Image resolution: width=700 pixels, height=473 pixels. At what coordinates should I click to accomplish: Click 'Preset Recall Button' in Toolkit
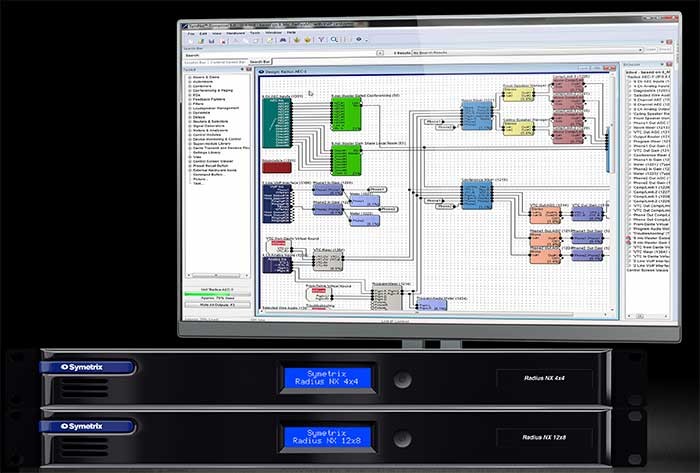[x=211, y=166]
